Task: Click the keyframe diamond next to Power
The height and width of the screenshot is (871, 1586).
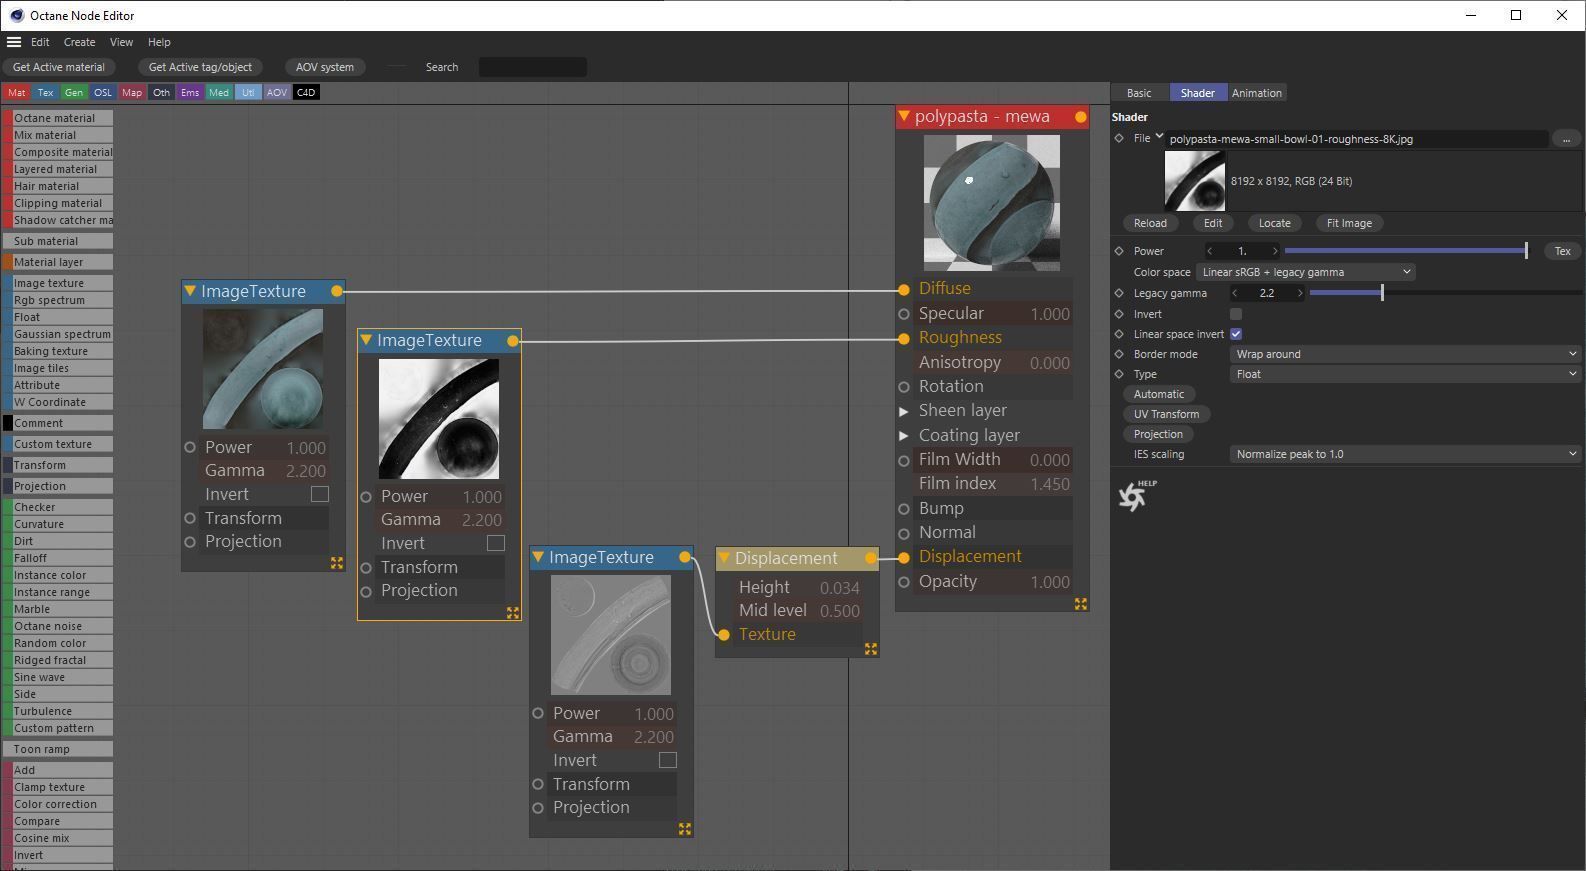Action: point(1119,251)
